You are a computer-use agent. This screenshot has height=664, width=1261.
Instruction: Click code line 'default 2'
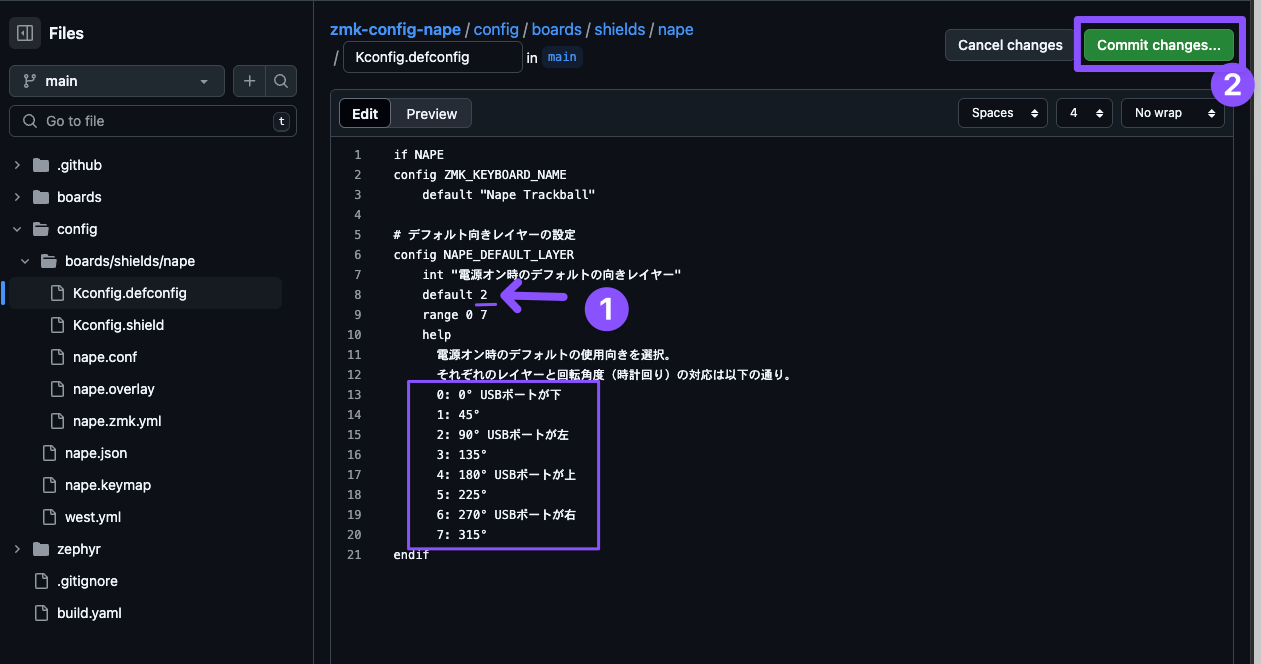pyautogui.click(x=455, y=294)
